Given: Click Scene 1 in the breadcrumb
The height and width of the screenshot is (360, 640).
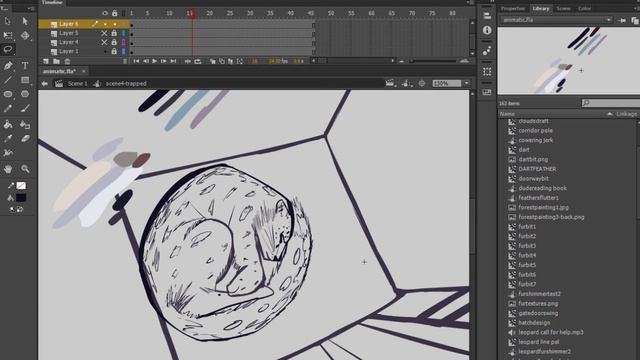Looking at the screenshot, I should (78, 83).
